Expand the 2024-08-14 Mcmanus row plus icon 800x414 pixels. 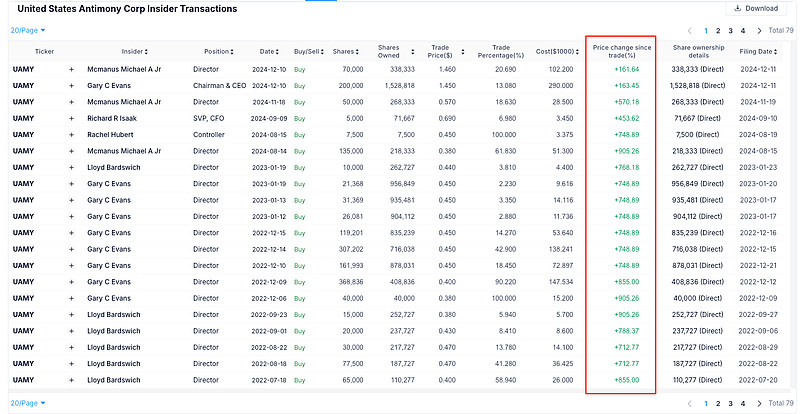[x=71, y=151]
